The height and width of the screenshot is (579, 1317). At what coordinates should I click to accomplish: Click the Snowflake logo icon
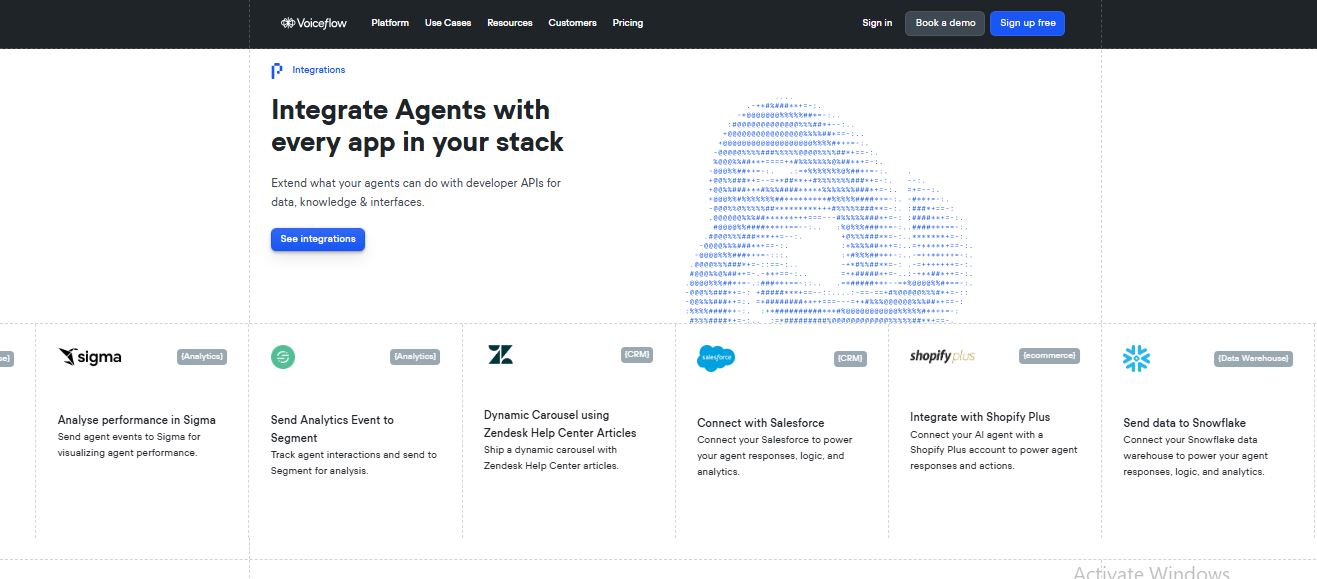click(1136, 358)
